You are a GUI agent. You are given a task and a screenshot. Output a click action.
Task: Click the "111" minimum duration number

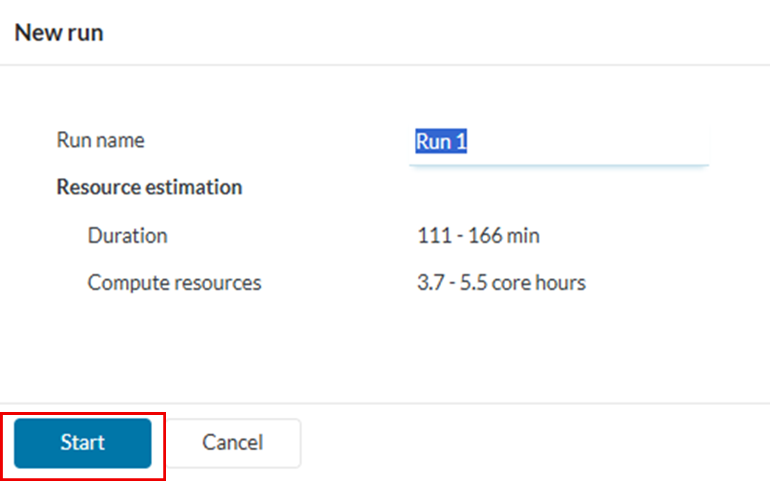tap(431, 236)
